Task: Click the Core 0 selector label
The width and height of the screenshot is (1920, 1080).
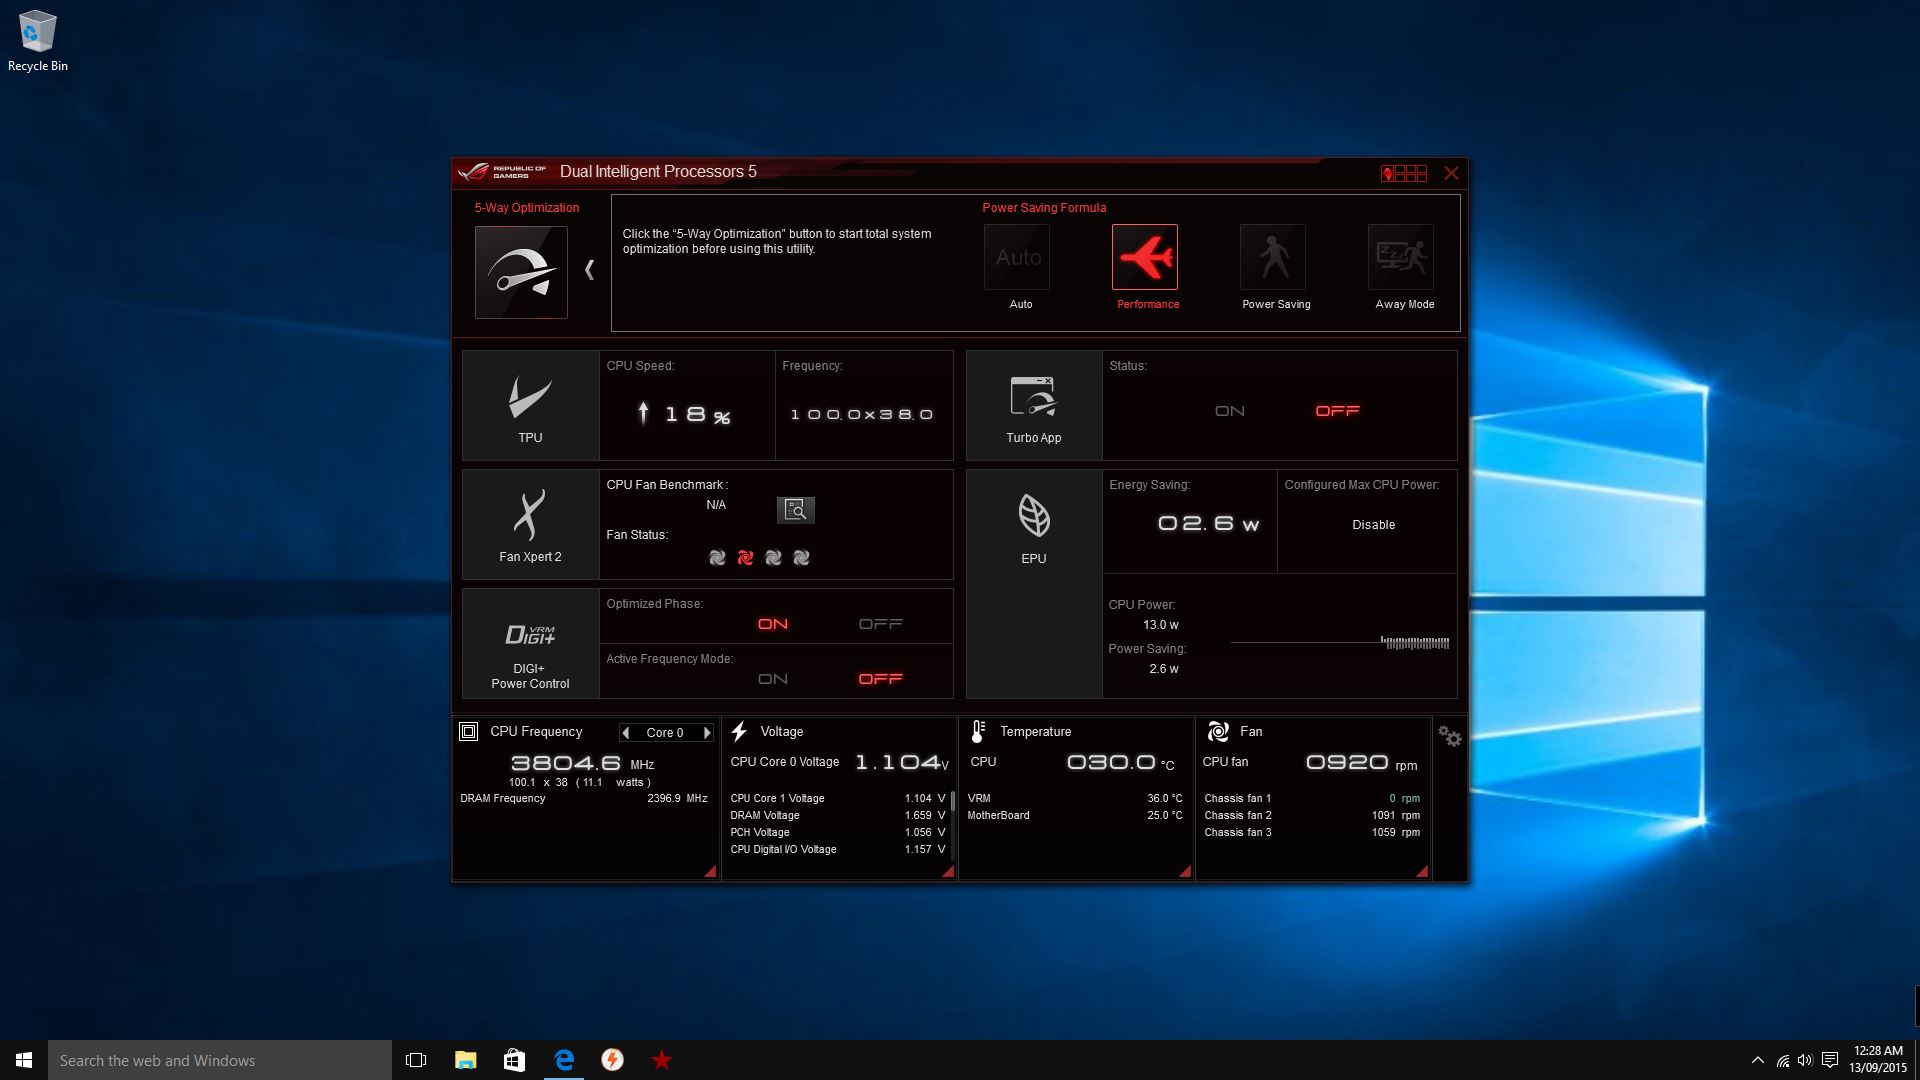Action: click(665, 733)
